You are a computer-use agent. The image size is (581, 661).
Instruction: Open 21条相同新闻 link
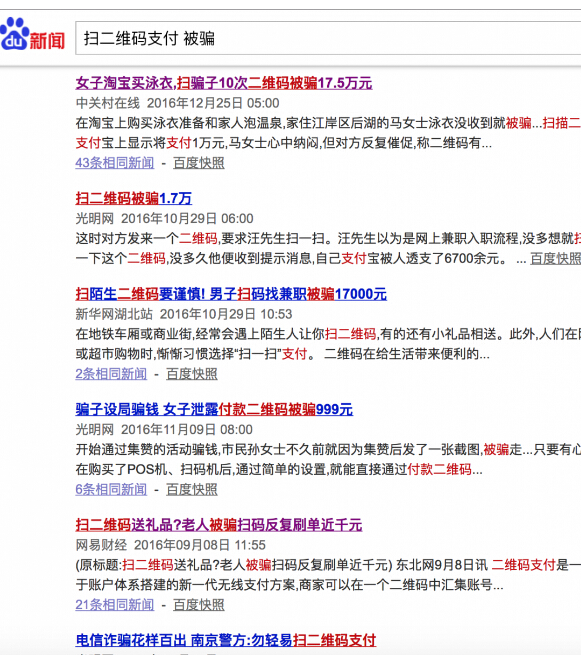(x=115, y=605)
